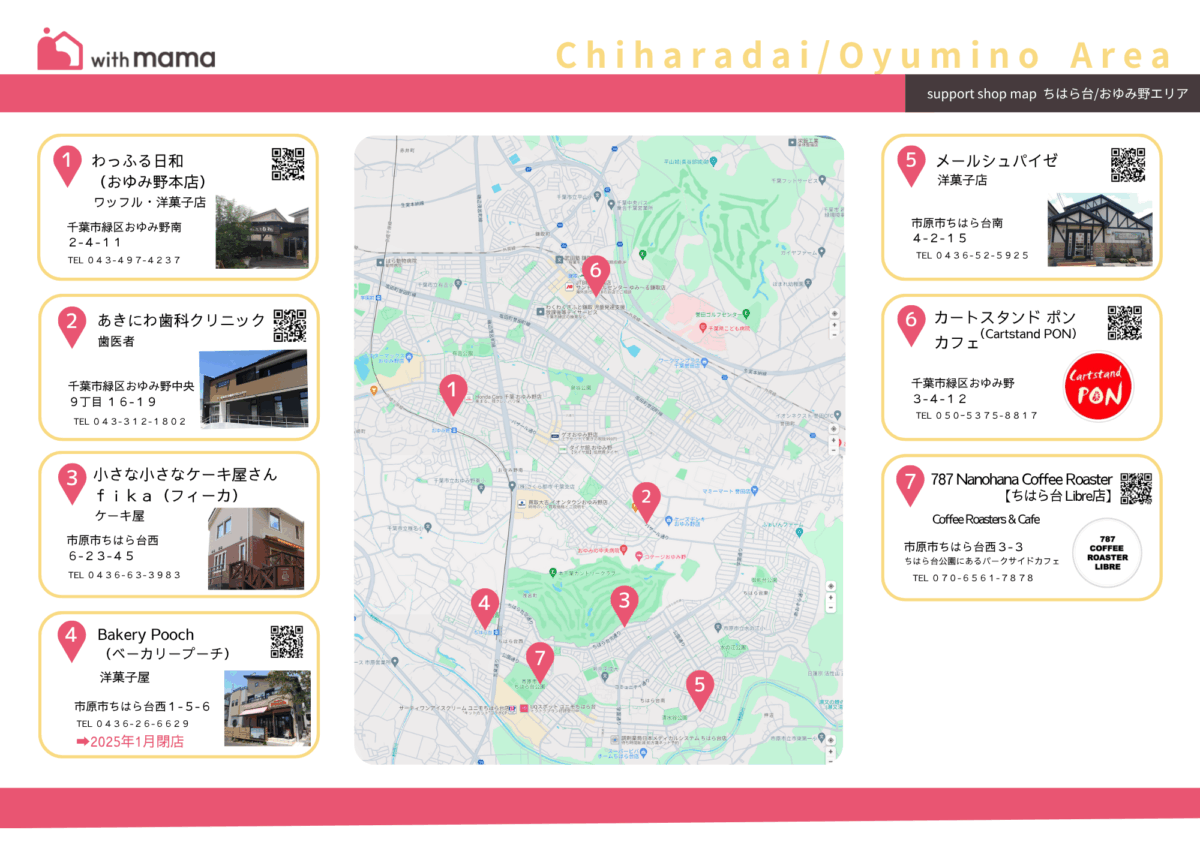The width and height of the screenshot is (1200, 848).
Task: Click the 2025年1月閉店 closure notice
Action: [130, 742]
